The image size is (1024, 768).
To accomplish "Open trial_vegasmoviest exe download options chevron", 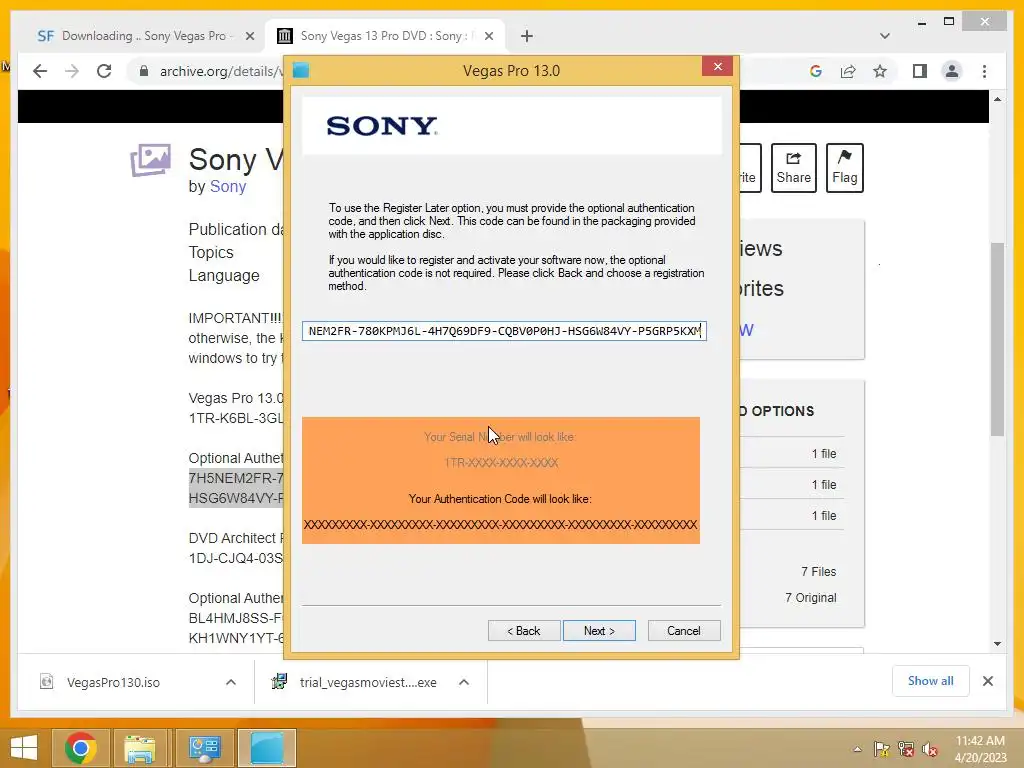I will click(x=464, y=682).
